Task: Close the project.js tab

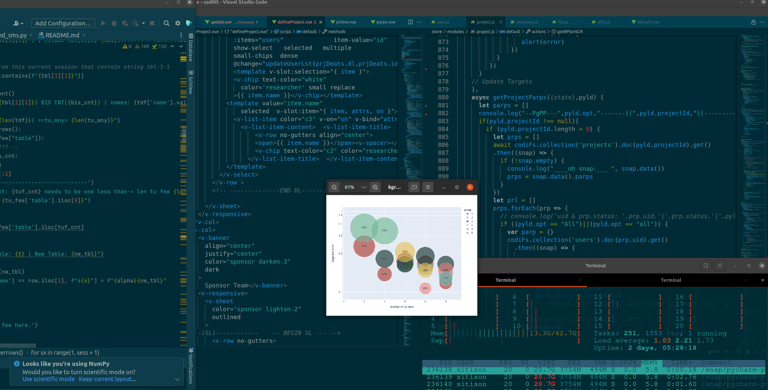Action: (500, 22)
